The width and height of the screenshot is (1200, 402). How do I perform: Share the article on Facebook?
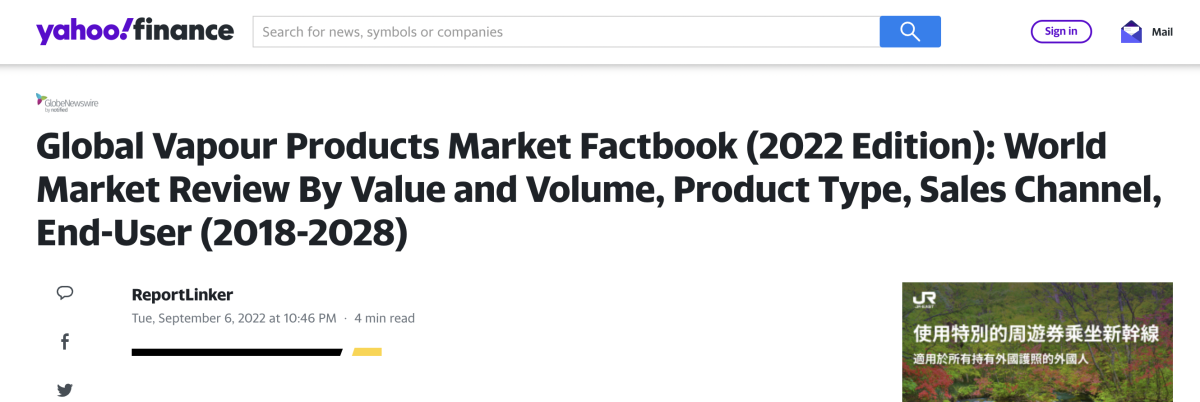(x=65, y=342)
